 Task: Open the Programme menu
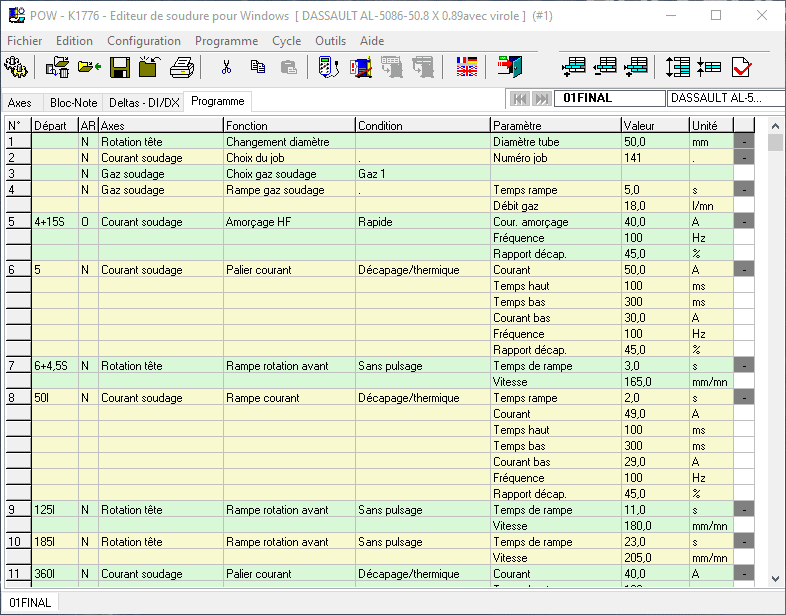coord(227,41)
